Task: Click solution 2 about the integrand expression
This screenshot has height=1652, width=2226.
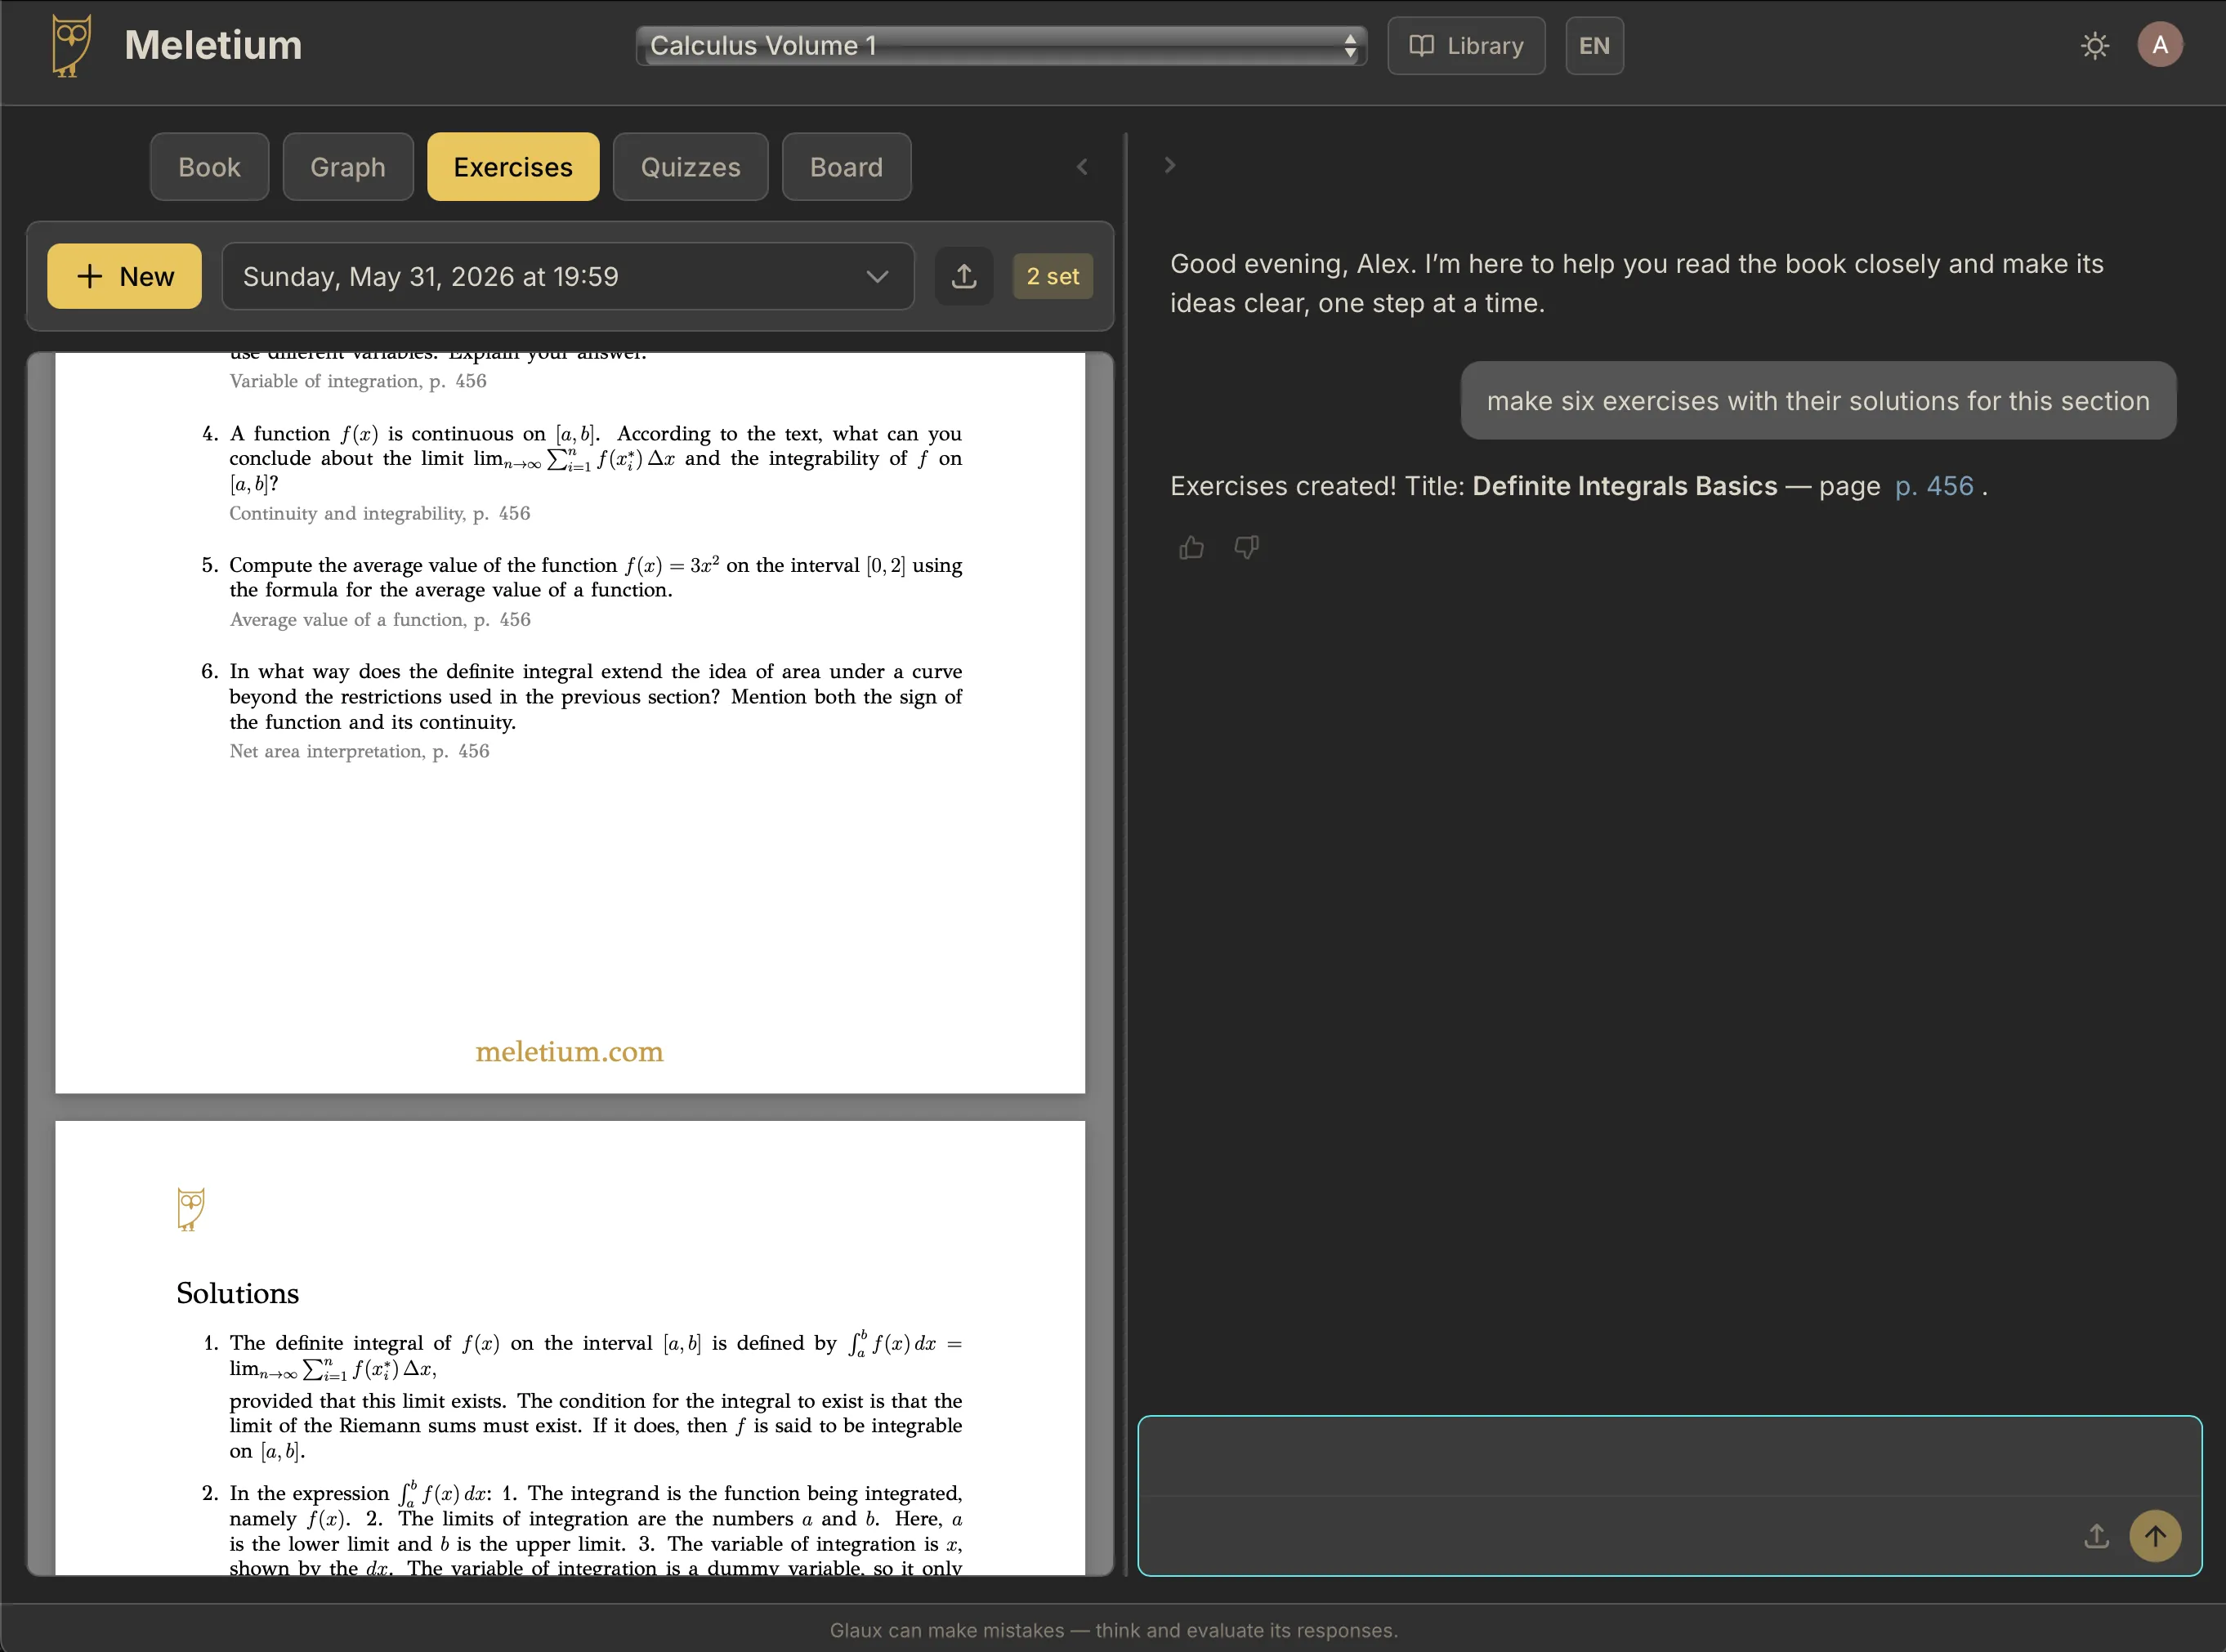Action: (x=582, y=1528)
